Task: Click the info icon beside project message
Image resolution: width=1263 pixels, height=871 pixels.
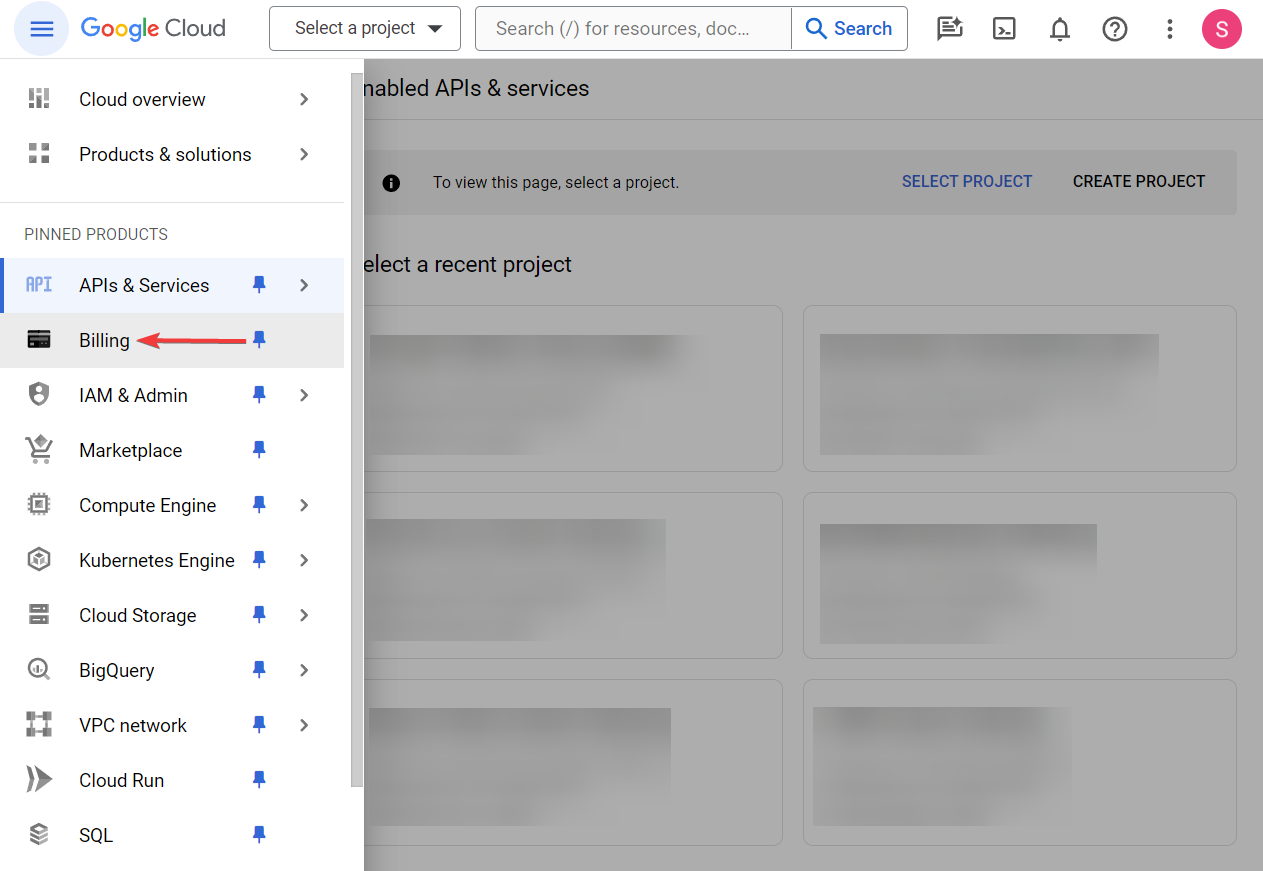Action: coord(391,183)
